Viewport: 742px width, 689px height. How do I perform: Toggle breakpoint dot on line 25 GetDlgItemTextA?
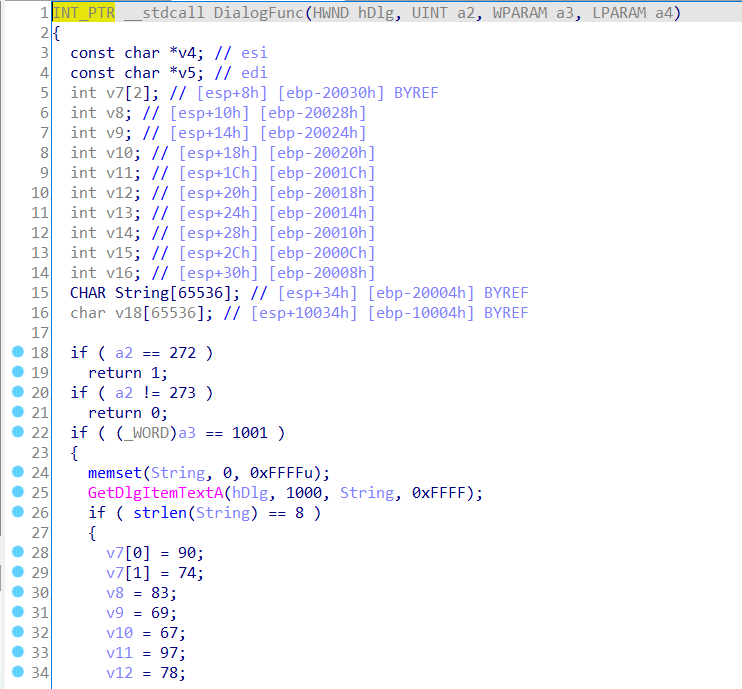coord(17,493)
